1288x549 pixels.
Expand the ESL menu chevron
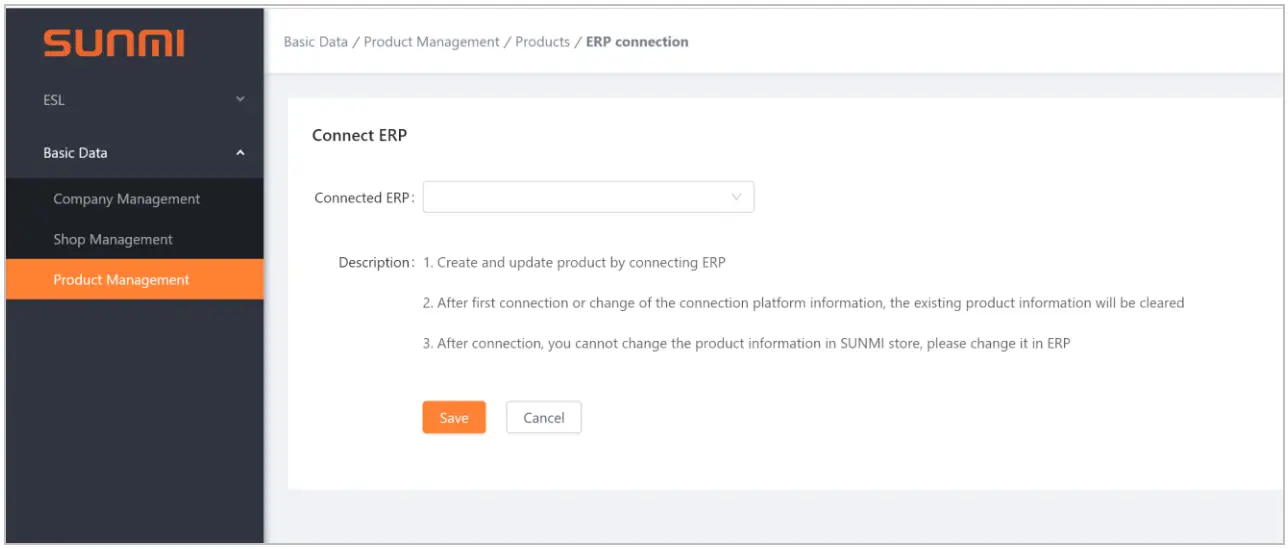coord(240,100)
